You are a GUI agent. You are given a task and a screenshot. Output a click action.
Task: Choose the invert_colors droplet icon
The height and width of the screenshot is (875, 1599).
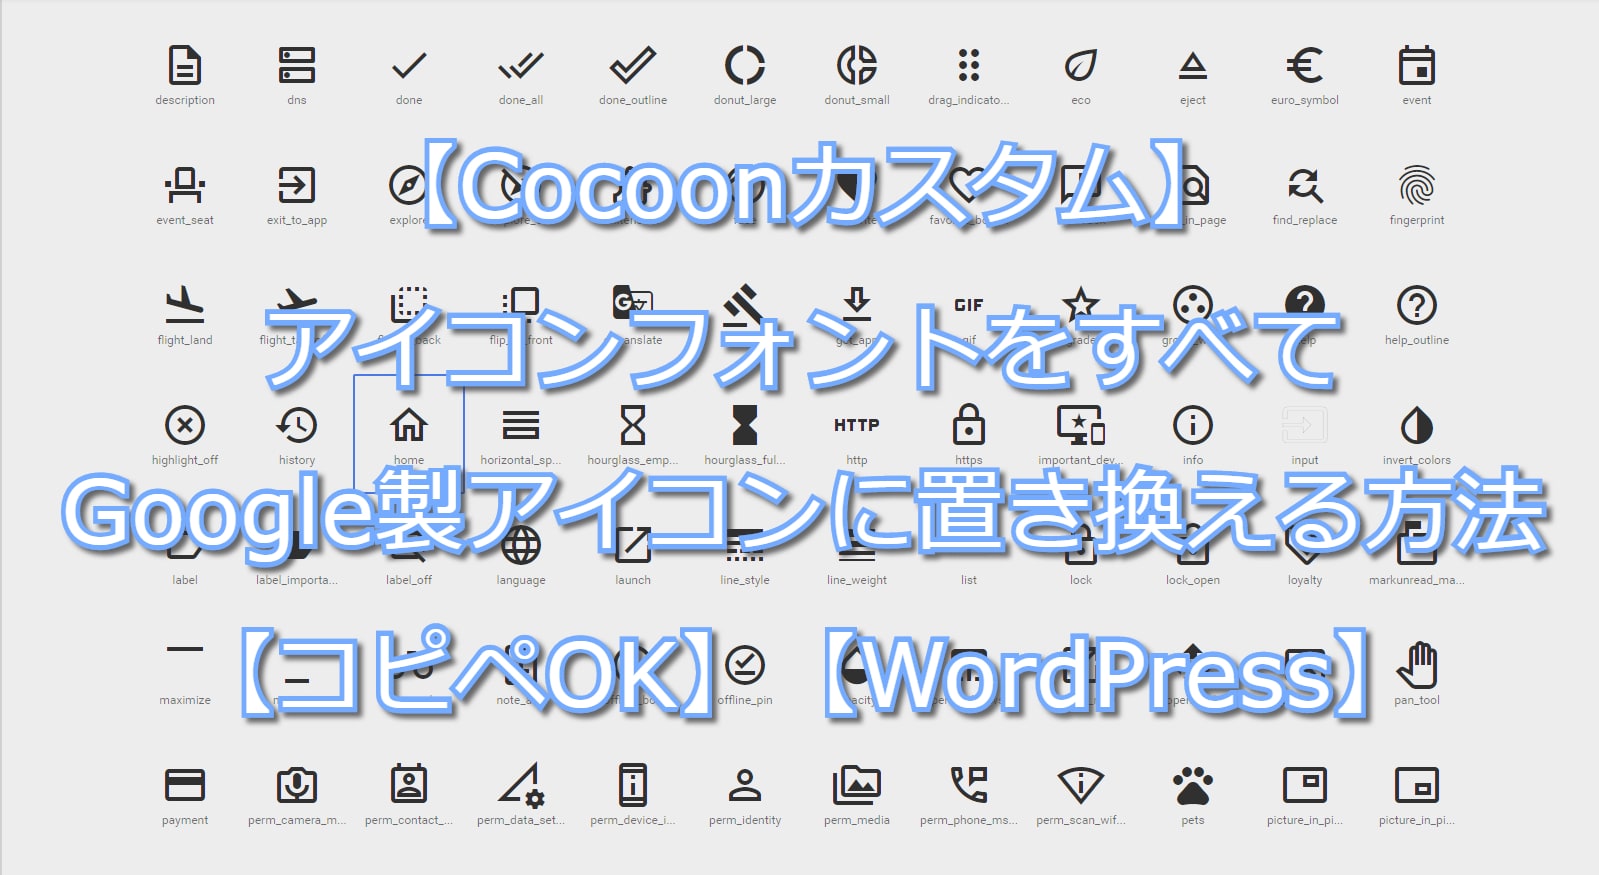1417,425
